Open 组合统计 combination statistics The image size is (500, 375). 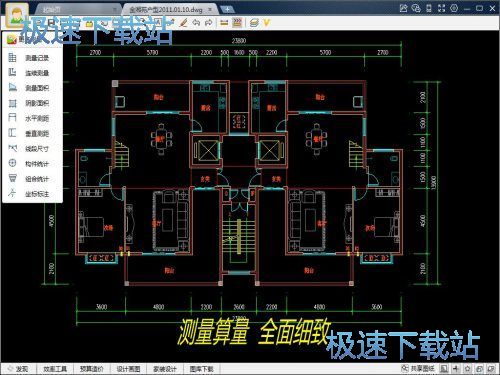[32, 179]
